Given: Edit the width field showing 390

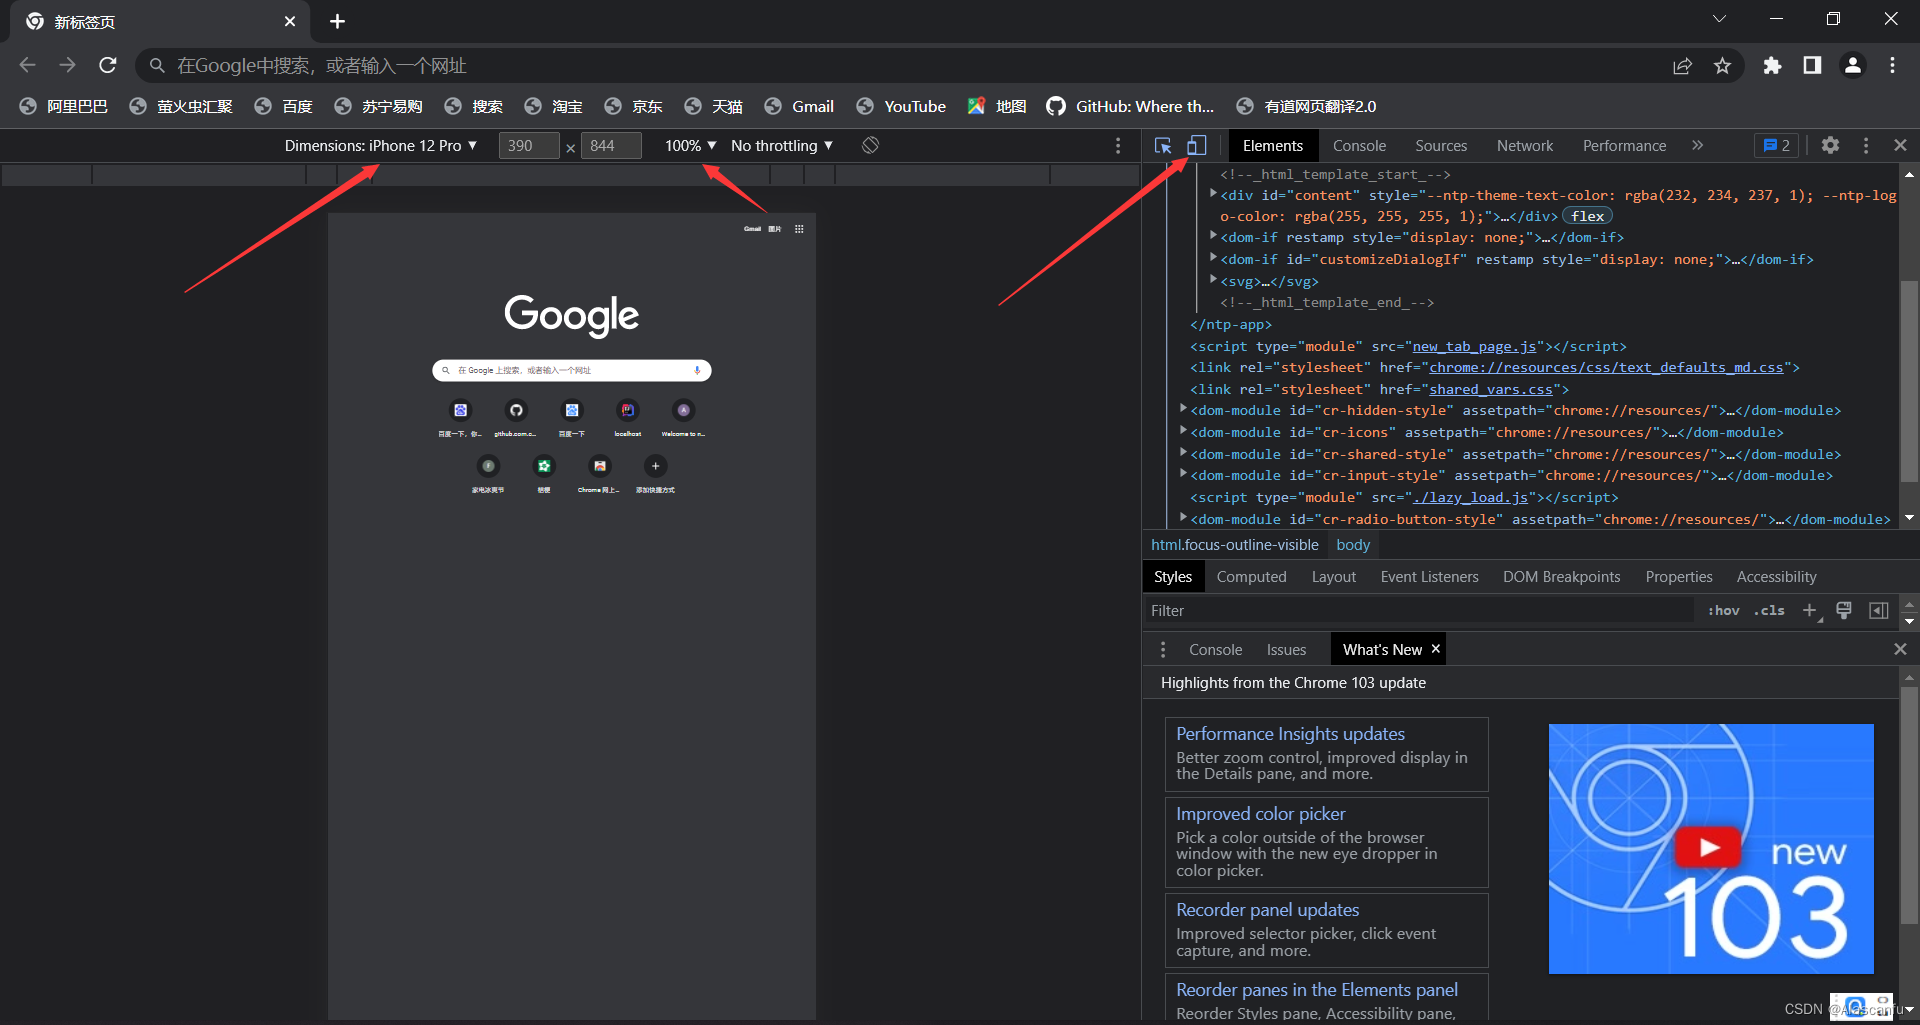Looking at the screenshot, I should 529,146.
